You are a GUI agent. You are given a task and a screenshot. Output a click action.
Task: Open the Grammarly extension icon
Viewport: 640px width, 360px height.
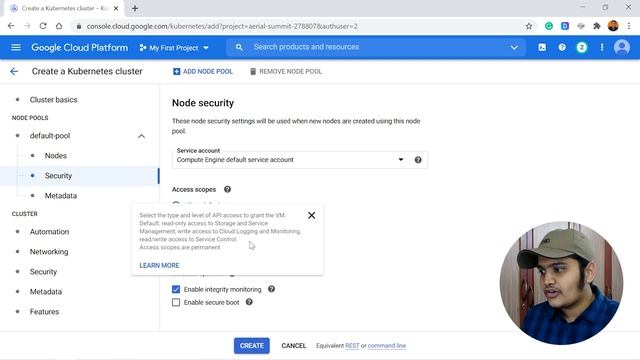pos(549,26)
